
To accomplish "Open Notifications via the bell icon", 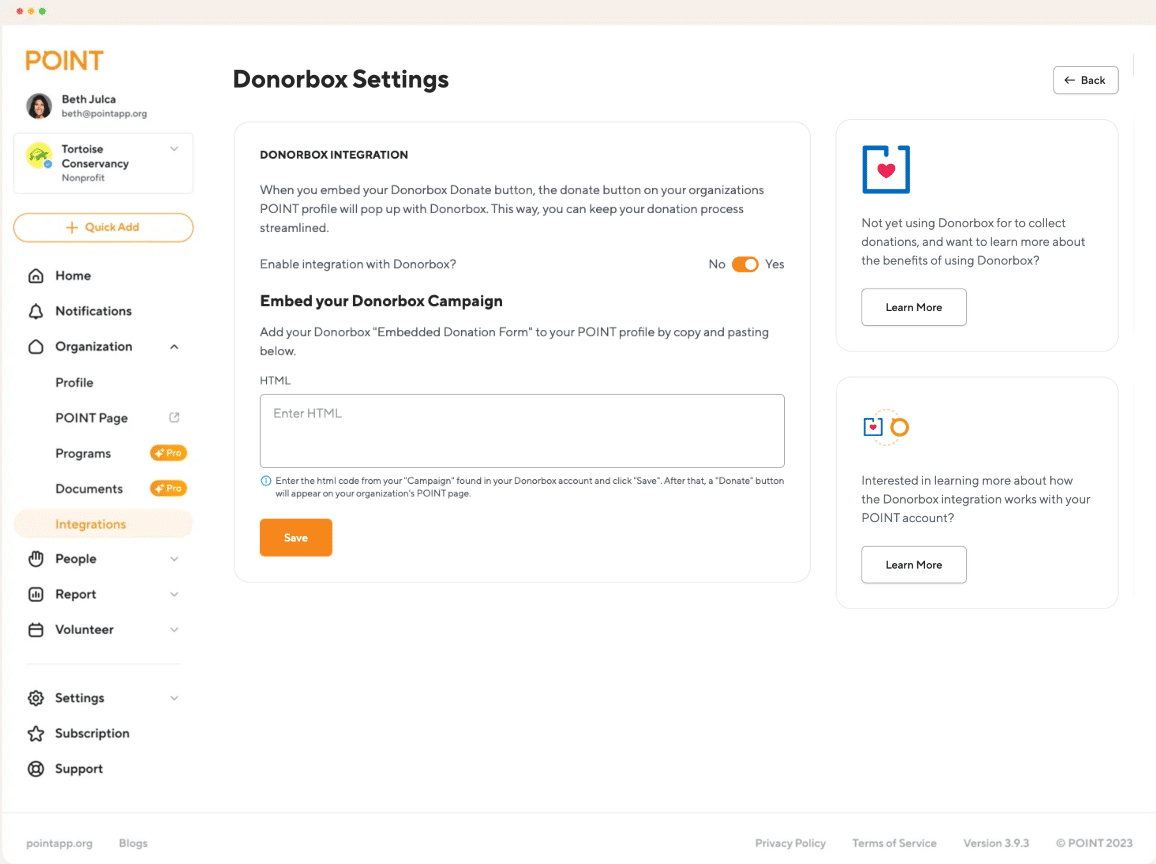I will (x=35, y=311).
